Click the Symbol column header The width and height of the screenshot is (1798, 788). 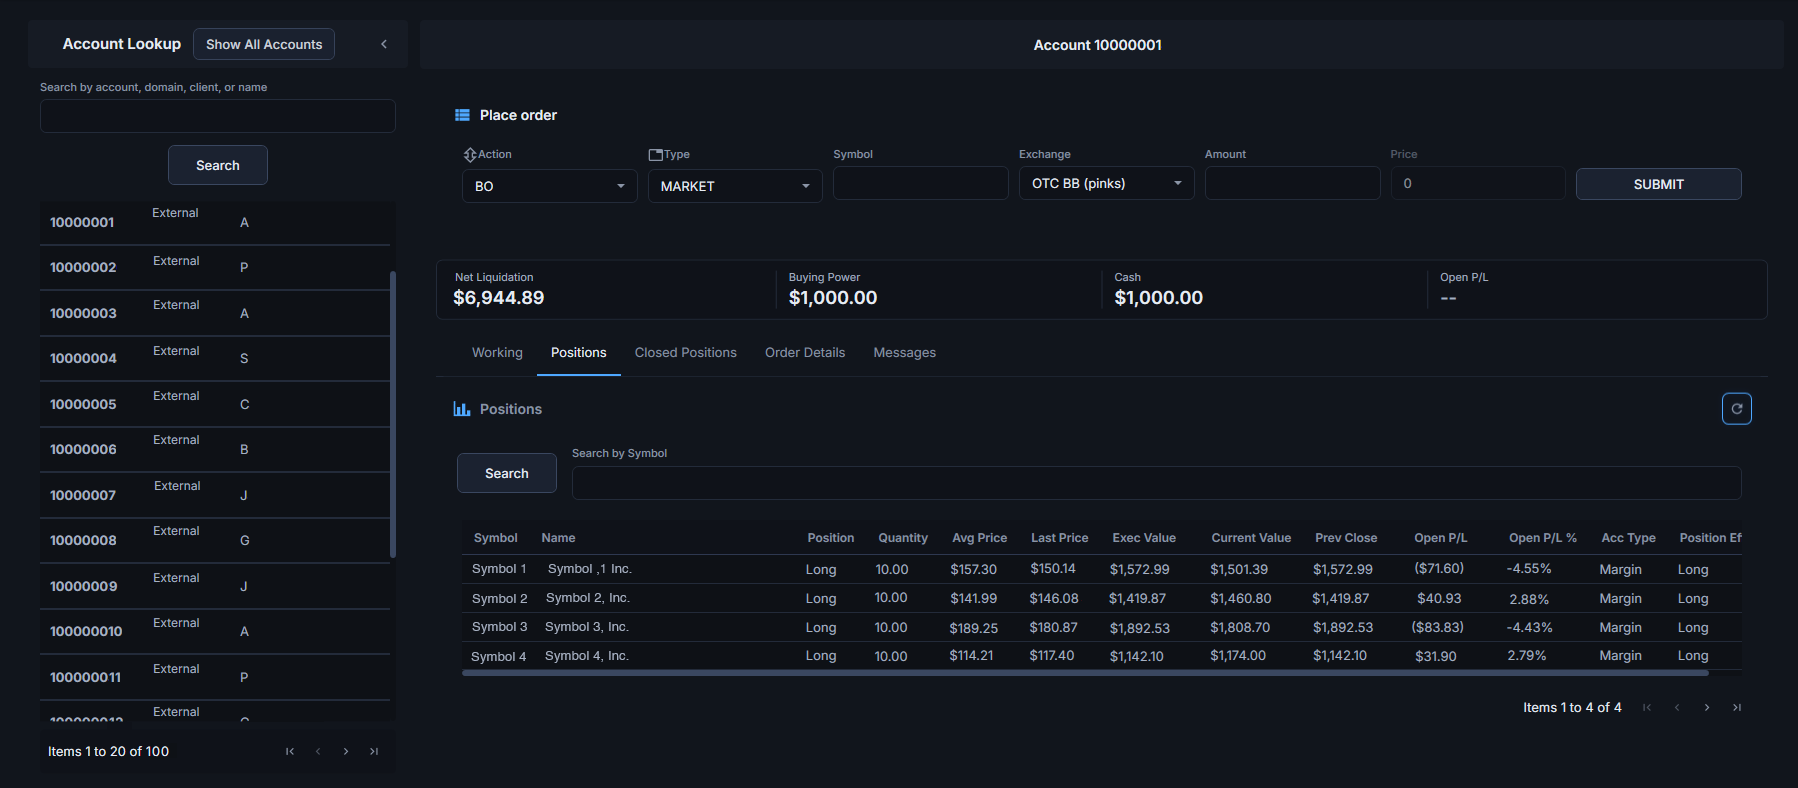pos(496,538)
